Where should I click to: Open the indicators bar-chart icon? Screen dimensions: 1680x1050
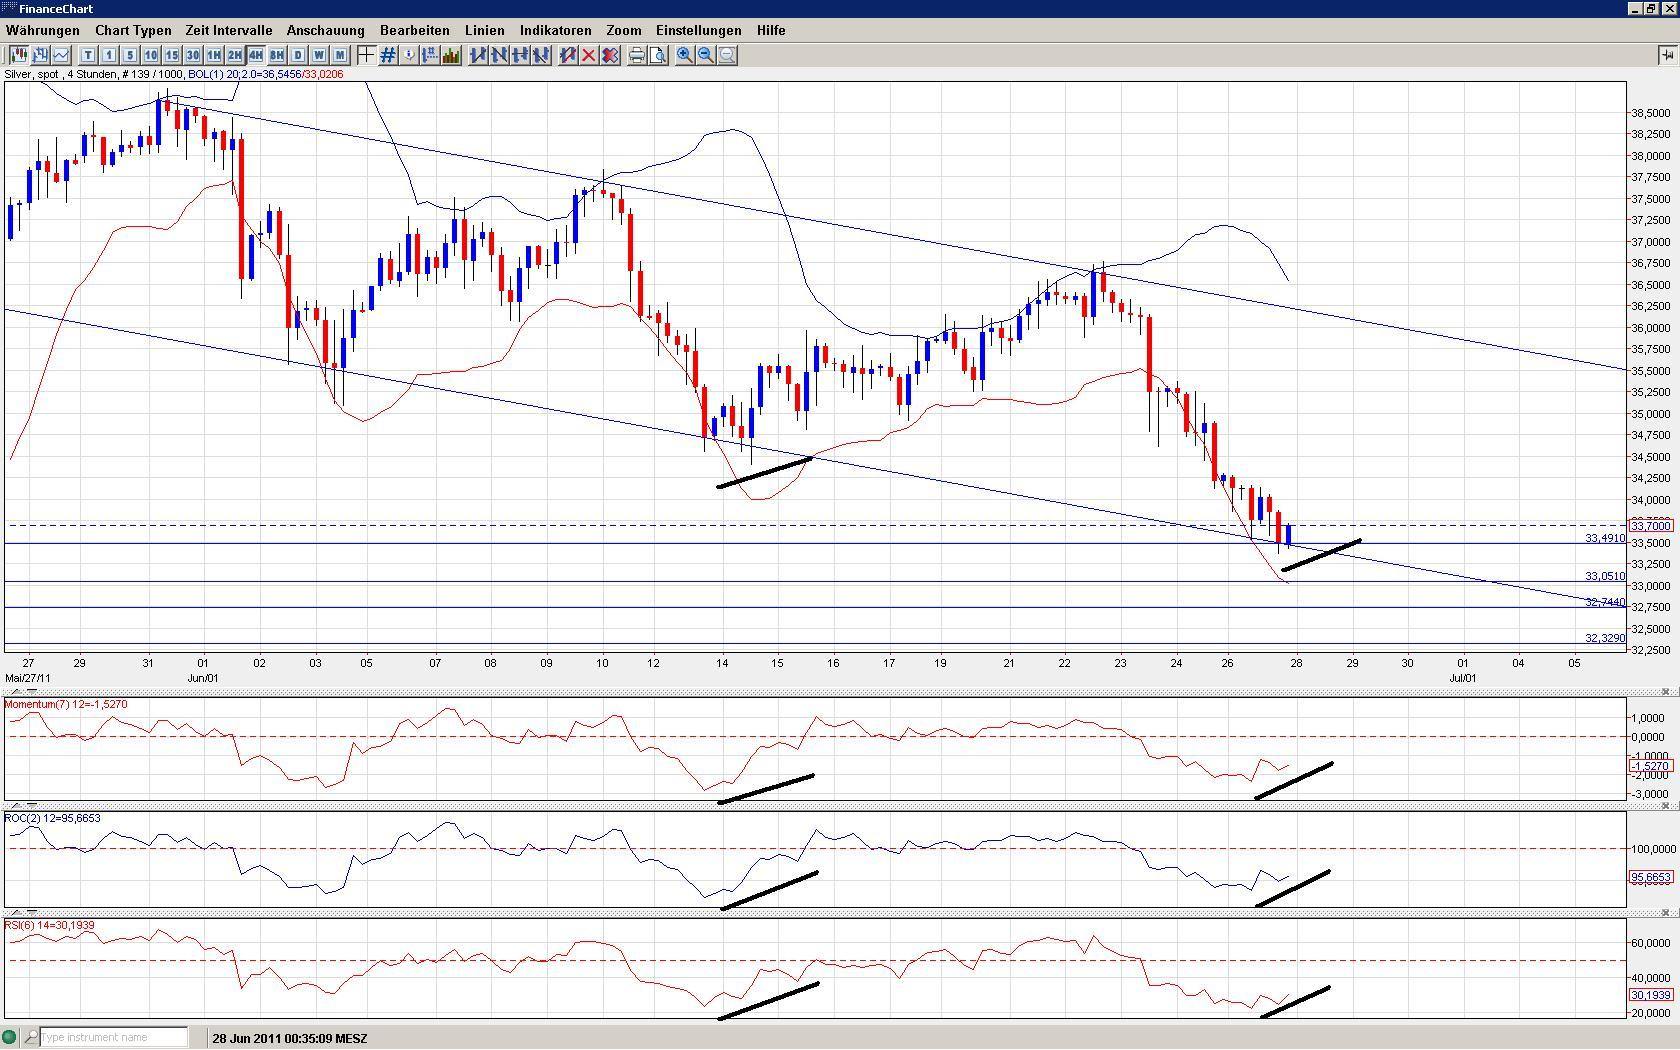pos(450,55)
